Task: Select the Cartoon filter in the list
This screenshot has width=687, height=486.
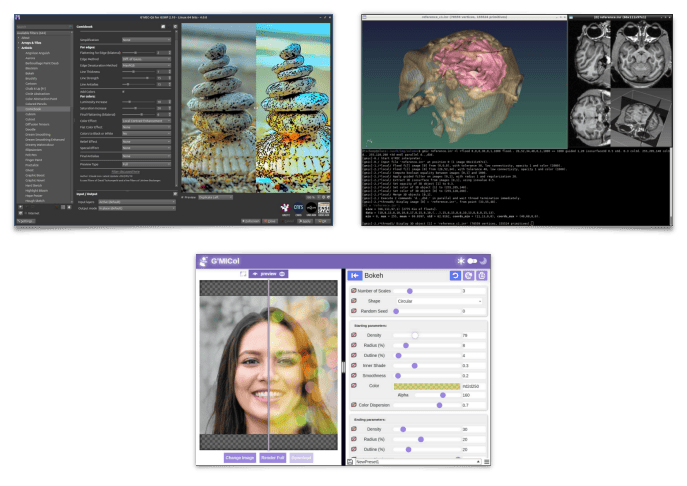Action: 31,84
